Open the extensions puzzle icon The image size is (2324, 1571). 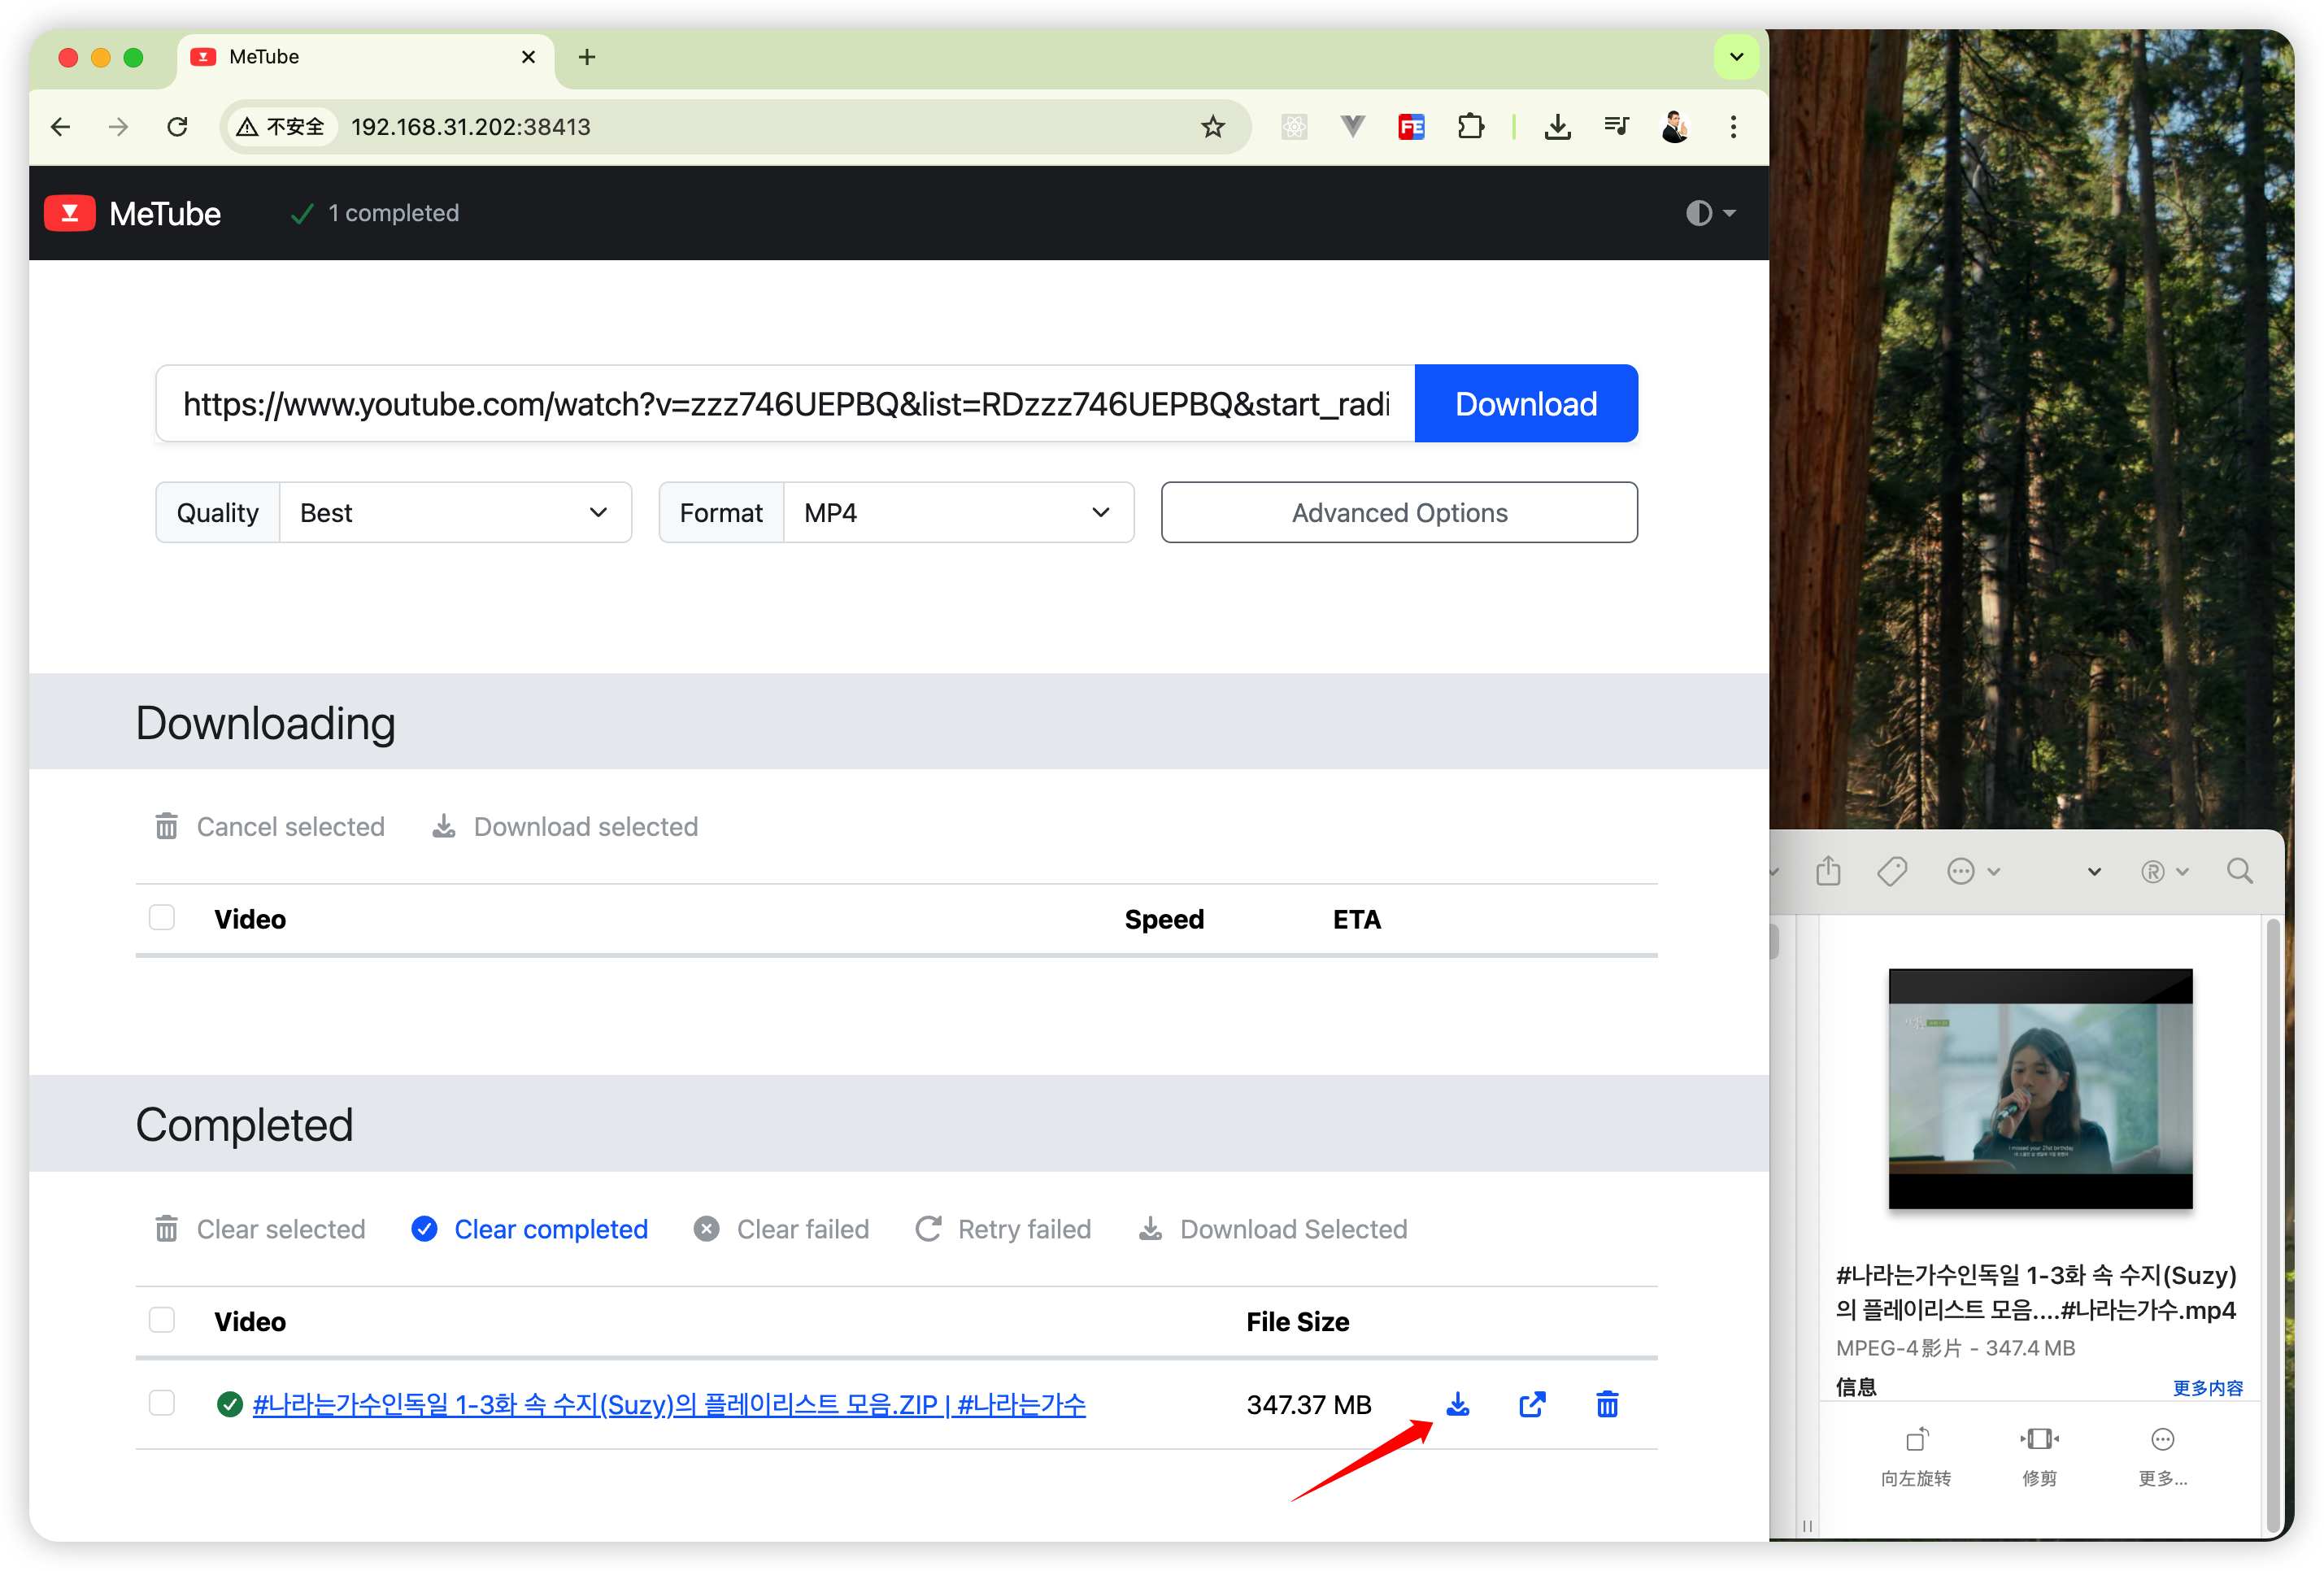(x=1470, y=127)
